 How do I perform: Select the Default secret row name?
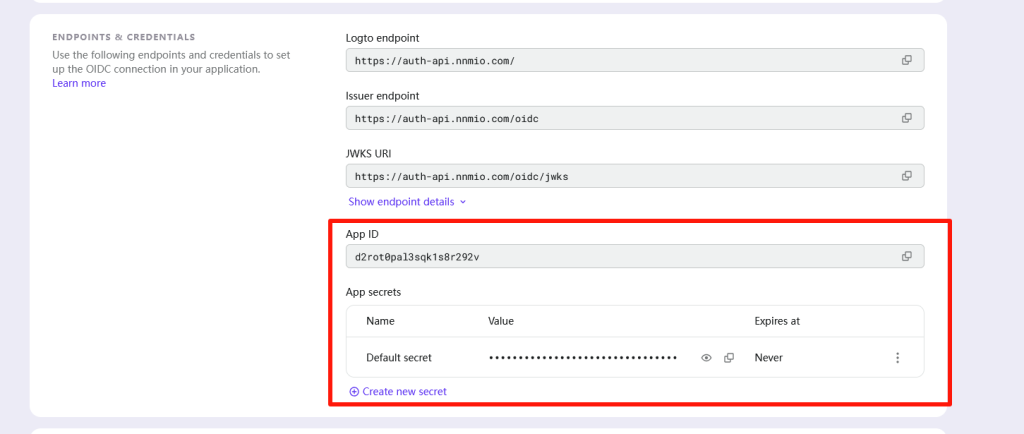click(x=399, y=358)
